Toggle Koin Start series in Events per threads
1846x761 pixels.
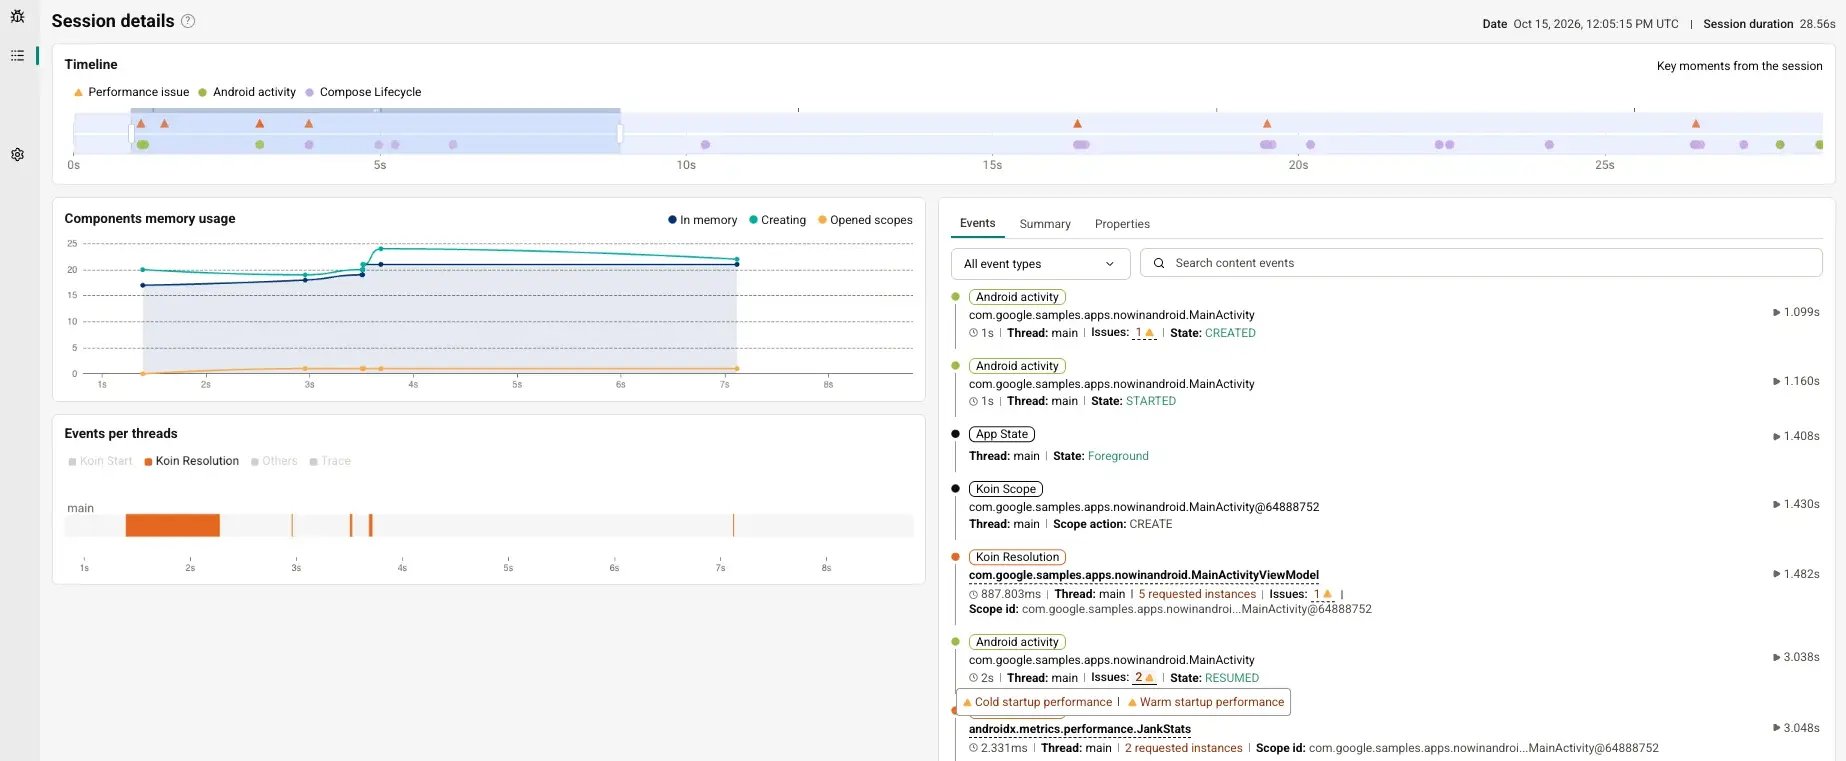point(100,461)
